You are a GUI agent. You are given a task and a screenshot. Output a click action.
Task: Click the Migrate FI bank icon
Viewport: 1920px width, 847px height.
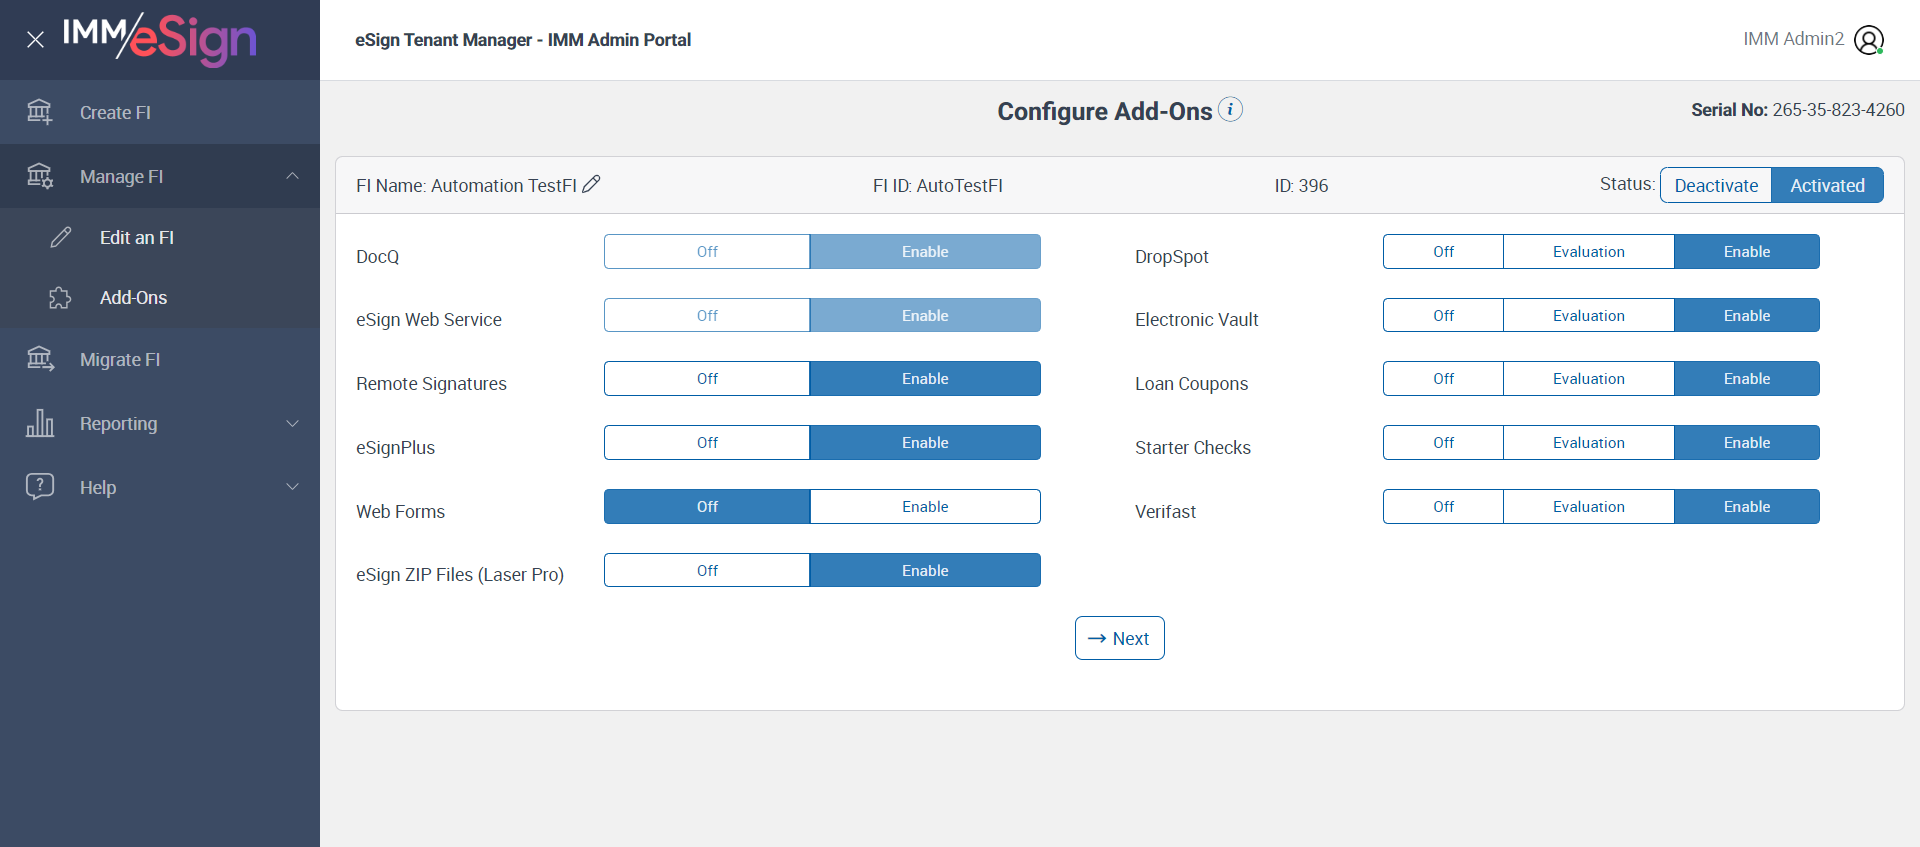[x=39, y=359]
